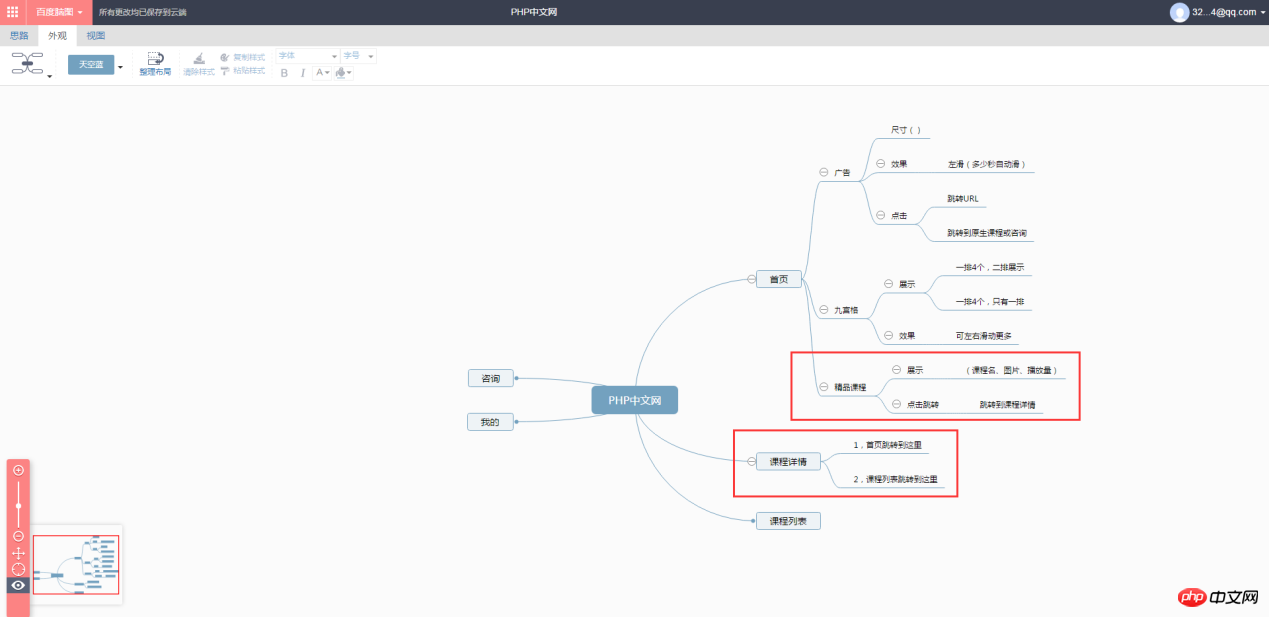
Task: Select the 跳转到原生课程或咨询 node
Action: (x=987, y=232)
